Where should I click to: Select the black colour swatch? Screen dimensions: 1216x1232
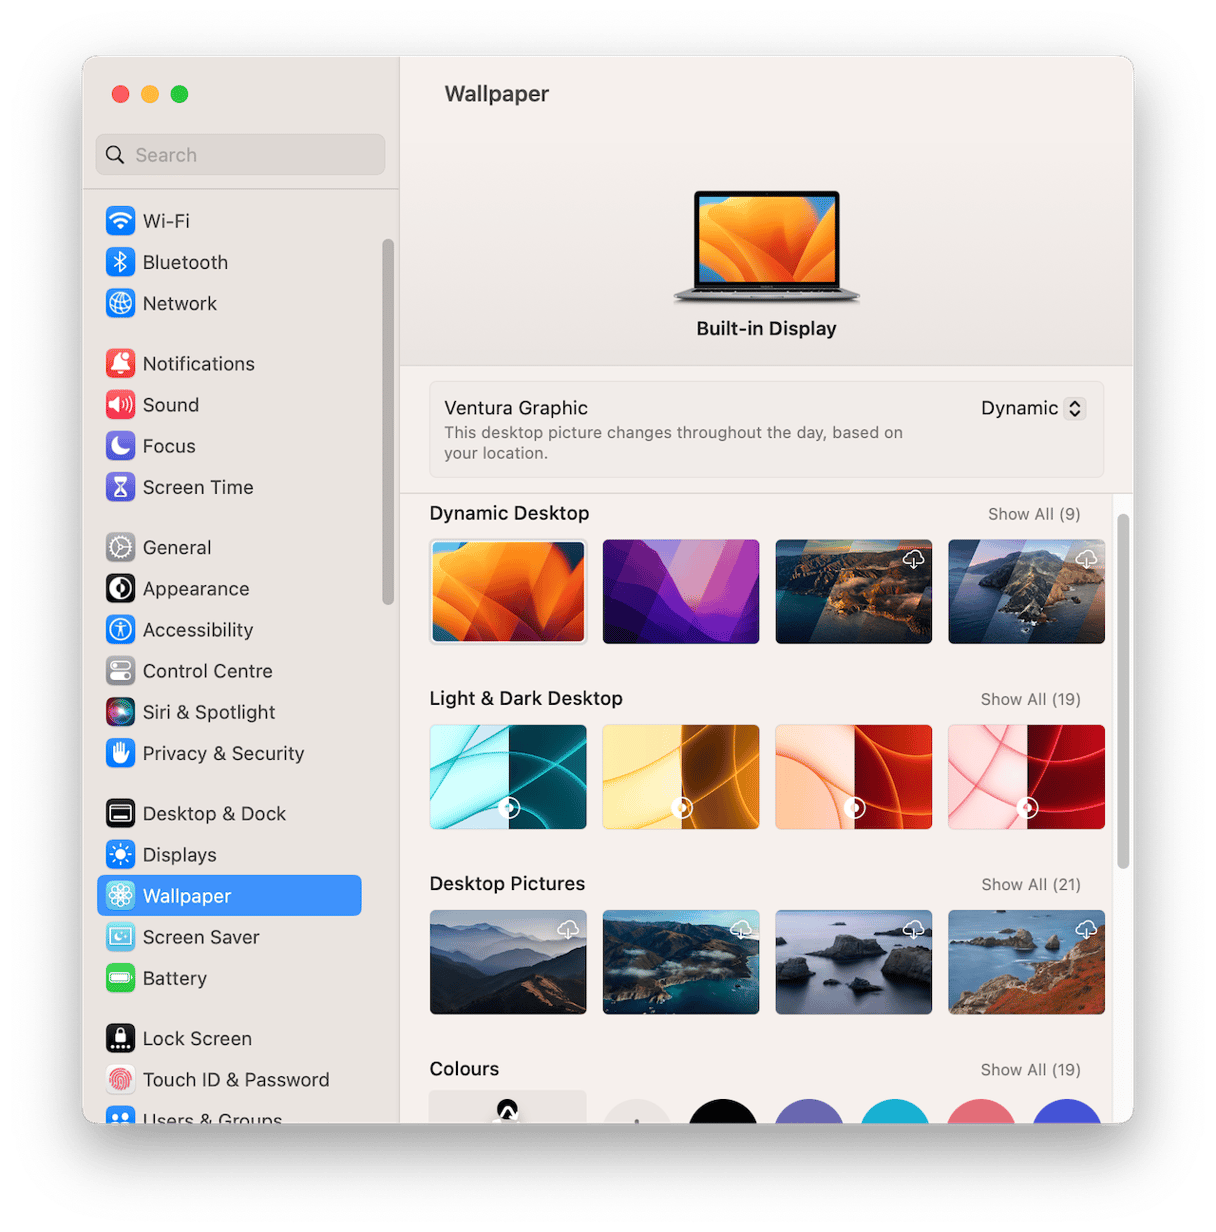(722, 1113)
